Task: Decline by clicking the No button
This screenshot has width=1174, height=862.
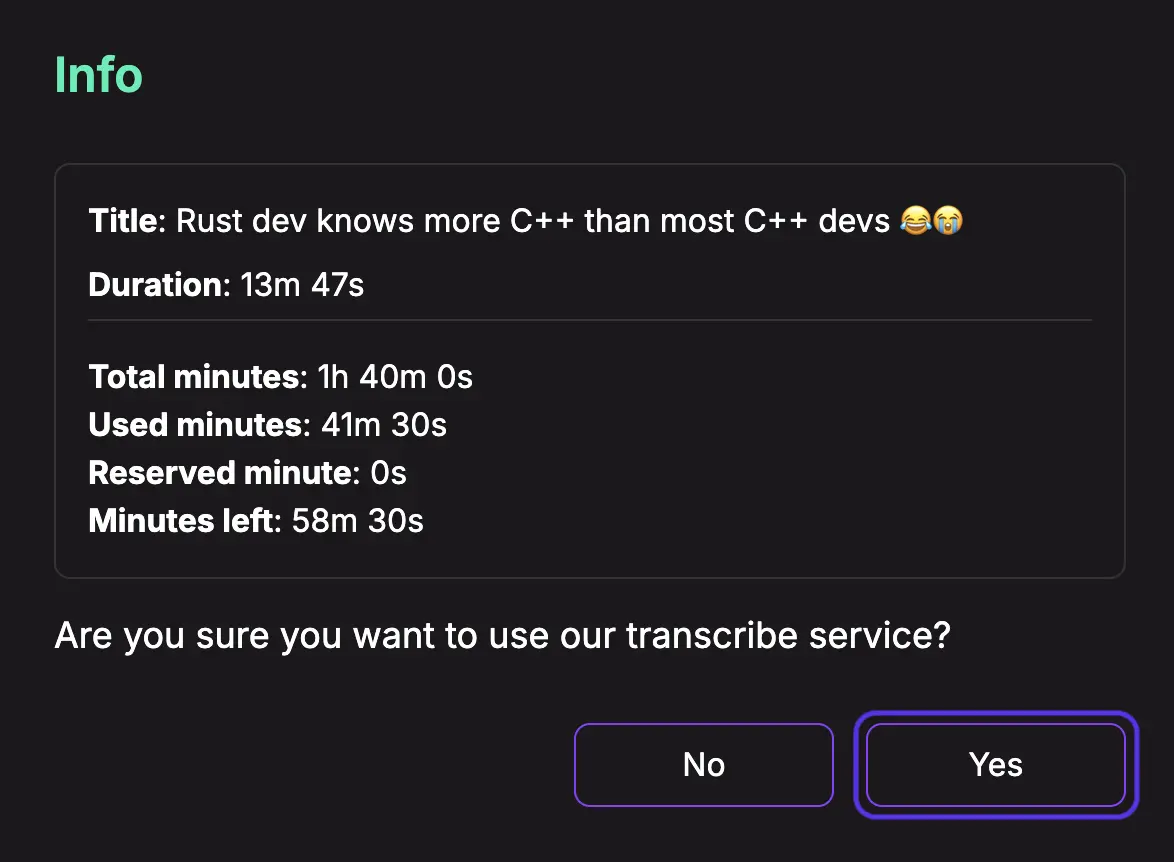Action: pyautogui.click(x=704, y=765)
